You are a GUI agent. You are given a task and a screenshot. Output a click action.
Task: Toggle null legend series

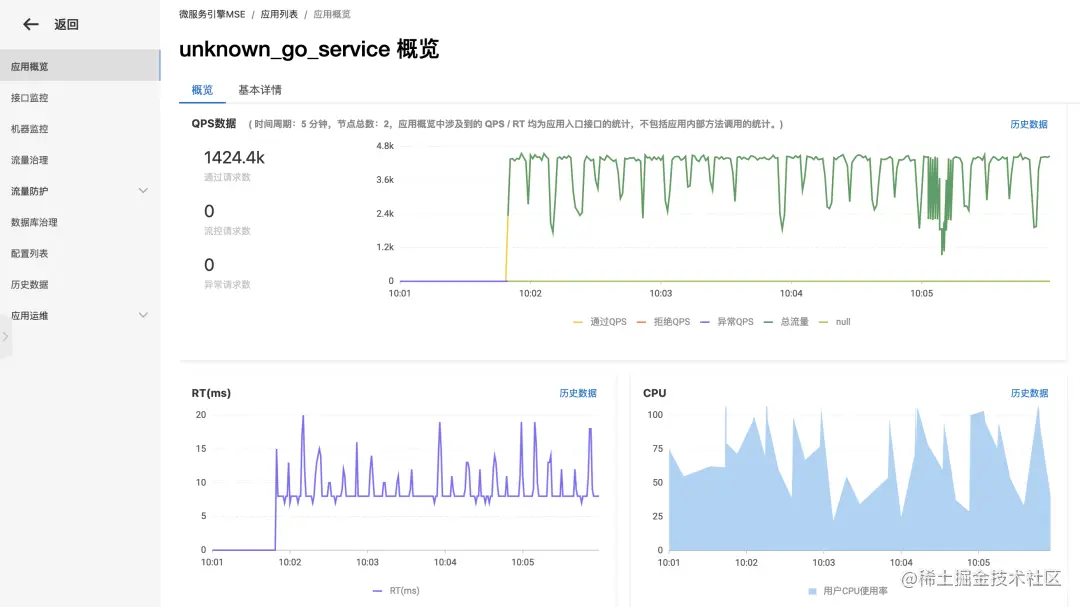[x=835, y=322]
